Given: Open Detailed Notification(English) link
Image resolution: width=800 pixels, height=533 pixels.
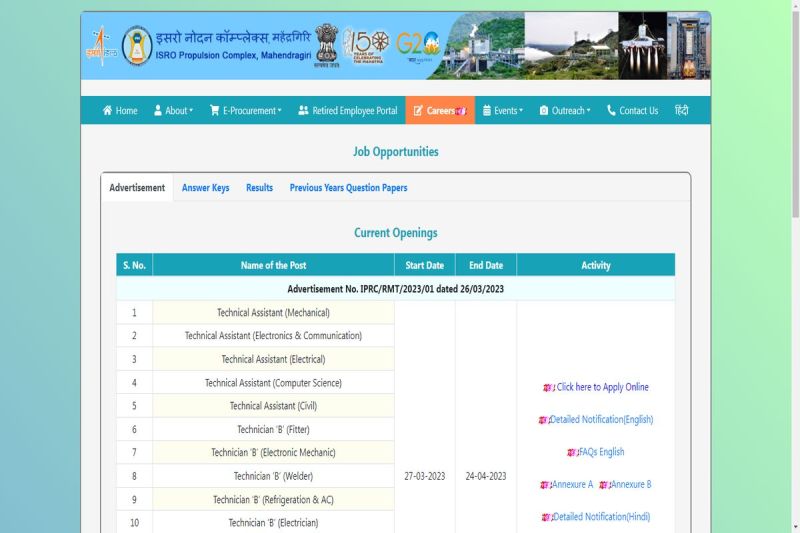Looking at the screenshot, I should point(601,420).
